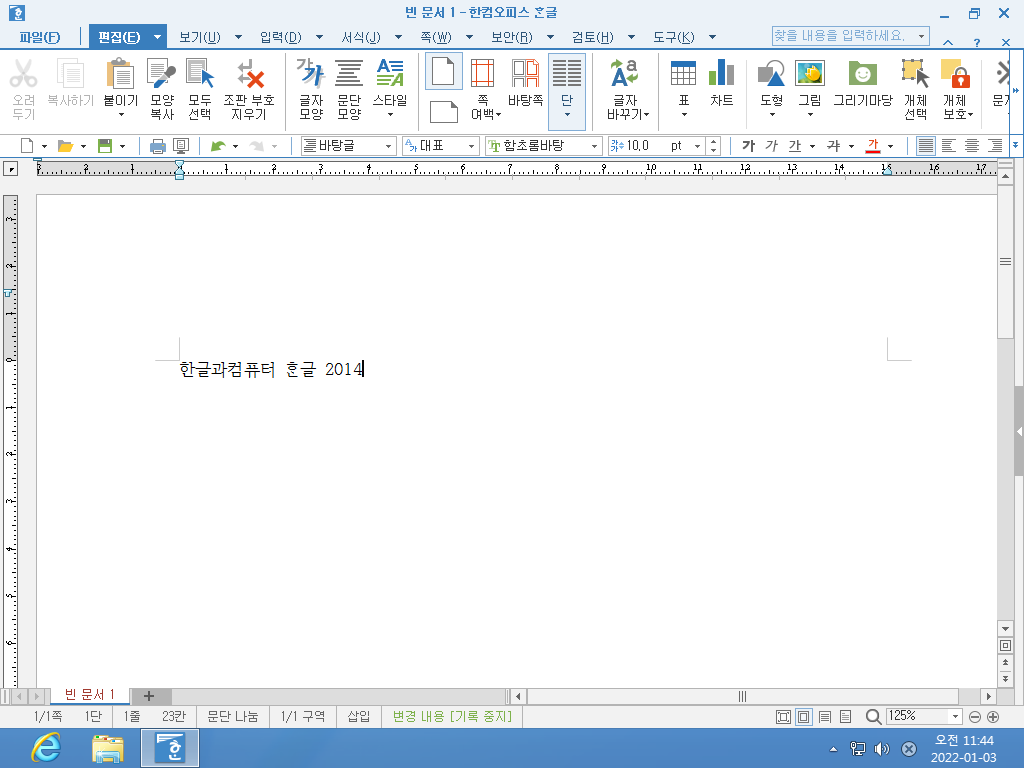Select landscape page orientation icon
This screenshot has height=768, width=1024.
point(443,112)
